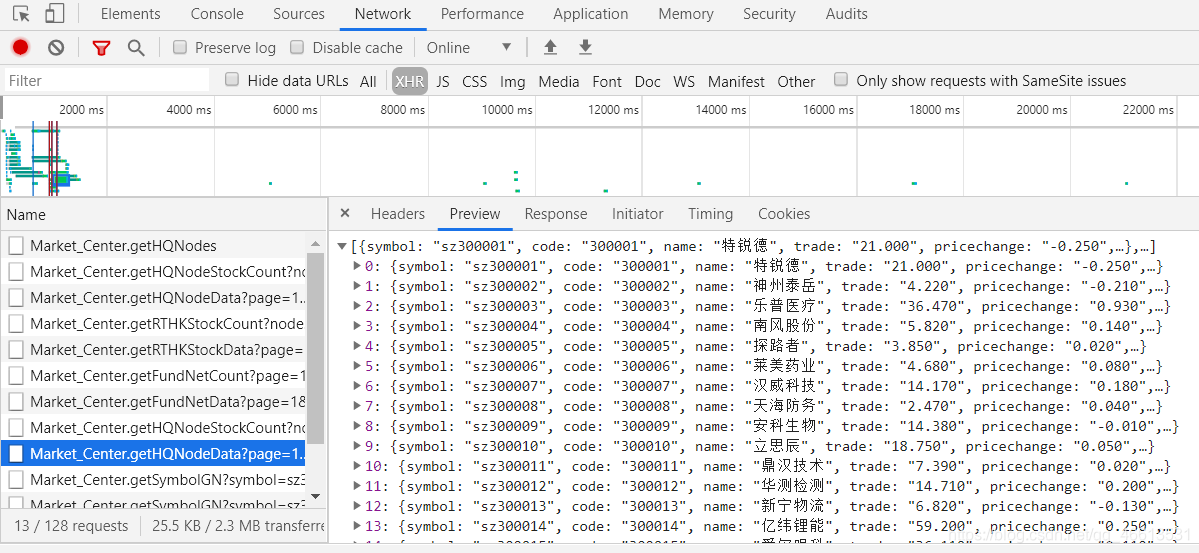Select Market_Center.getFundNetData request

[x=153, y=402]
